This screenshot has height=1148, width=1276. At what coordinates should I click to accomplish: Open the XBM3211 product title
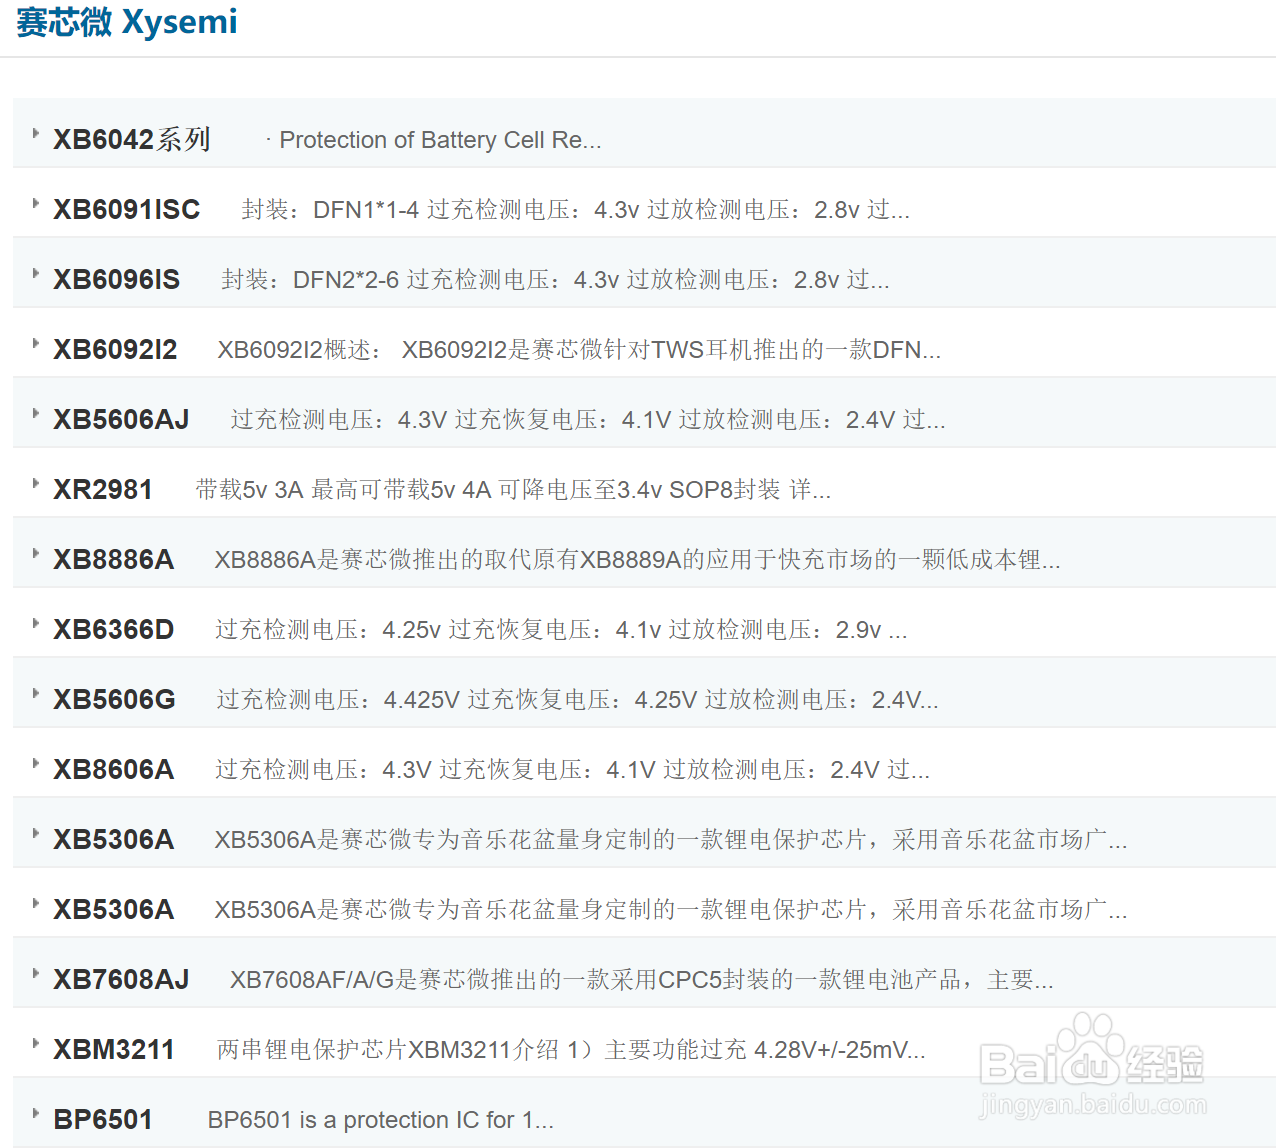[x=114, y=1049]
